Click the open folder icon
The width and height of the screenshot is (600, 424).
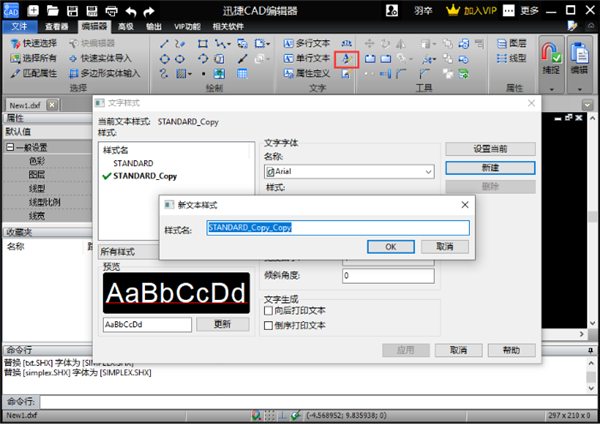pos(52,11)
